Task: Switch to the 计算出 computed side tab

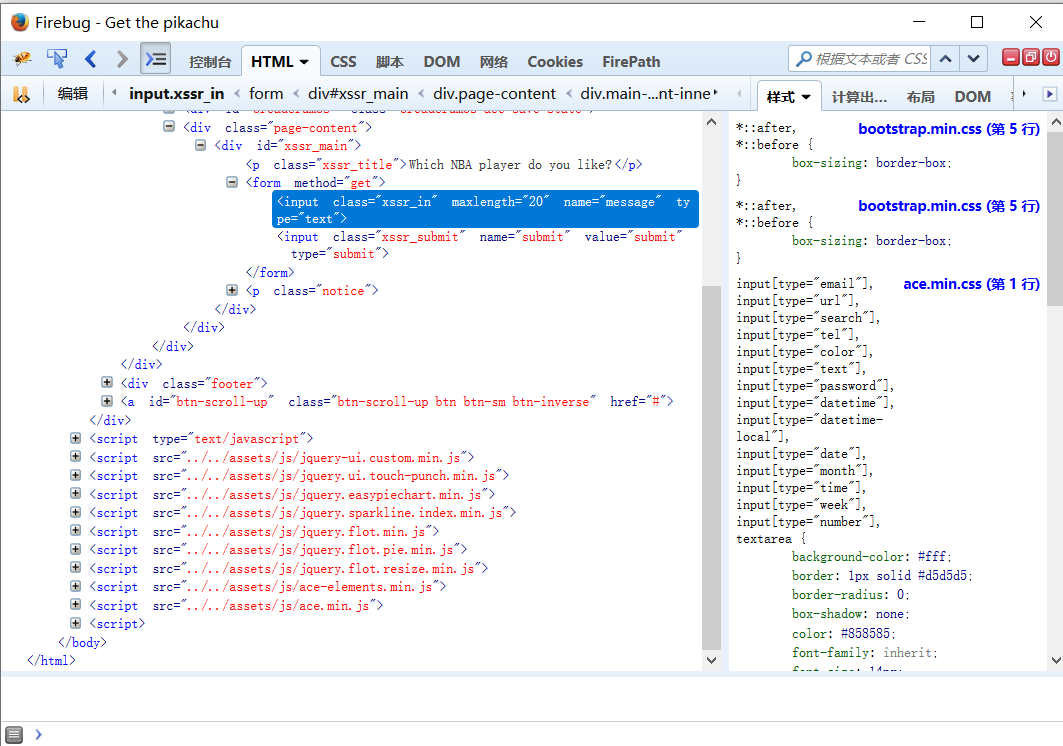Action: 859,97
